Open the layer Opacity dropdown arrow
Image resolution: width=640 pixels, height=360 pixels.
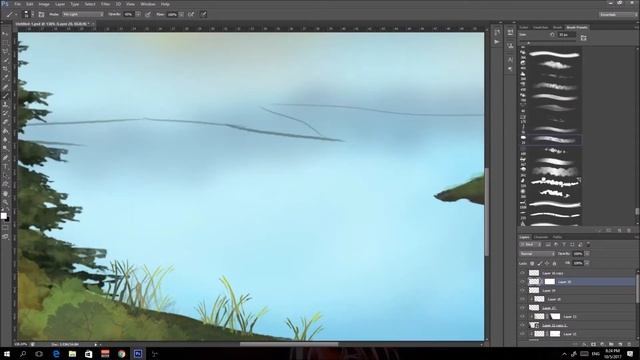point(587,254)
